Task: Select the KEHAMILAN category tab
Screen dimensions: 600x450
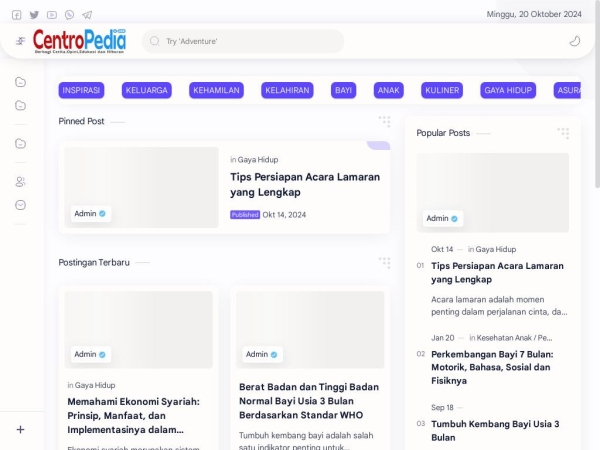Action: [x=216, y=90]
